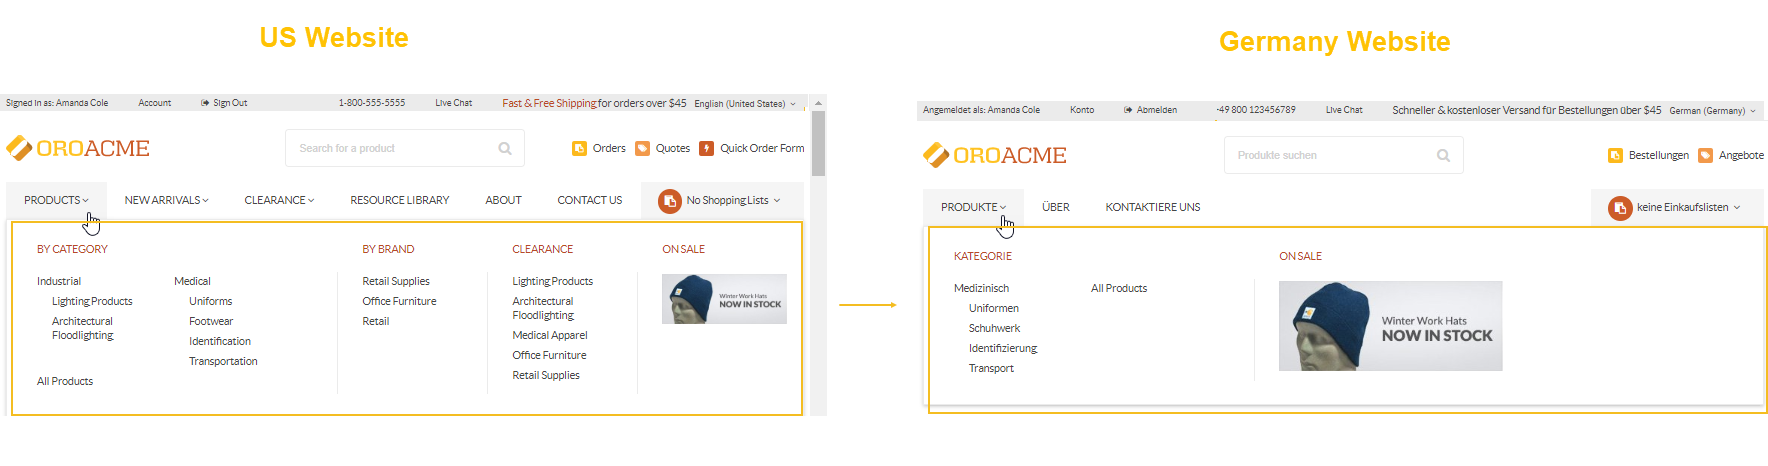
Task: Open Orders icon link on US website
Action: pyautogui.click(x=579, y=148)
